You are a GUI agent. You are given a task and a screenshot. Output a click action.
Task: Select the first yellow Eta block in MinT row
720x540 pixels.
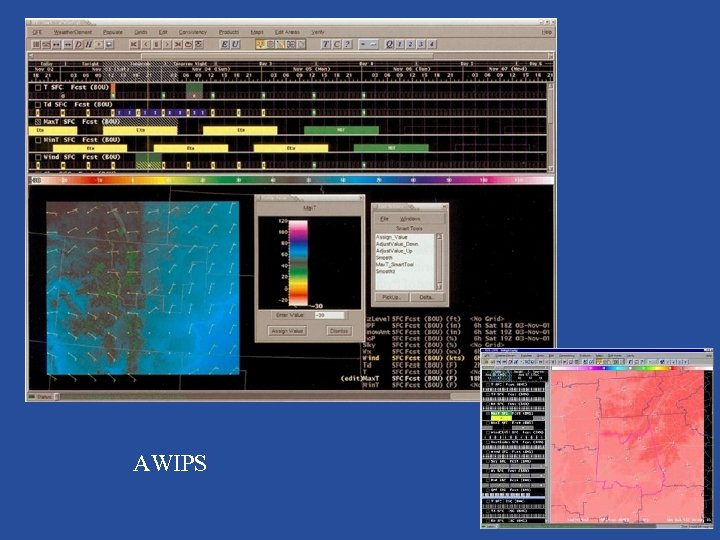tap(90, 148)
